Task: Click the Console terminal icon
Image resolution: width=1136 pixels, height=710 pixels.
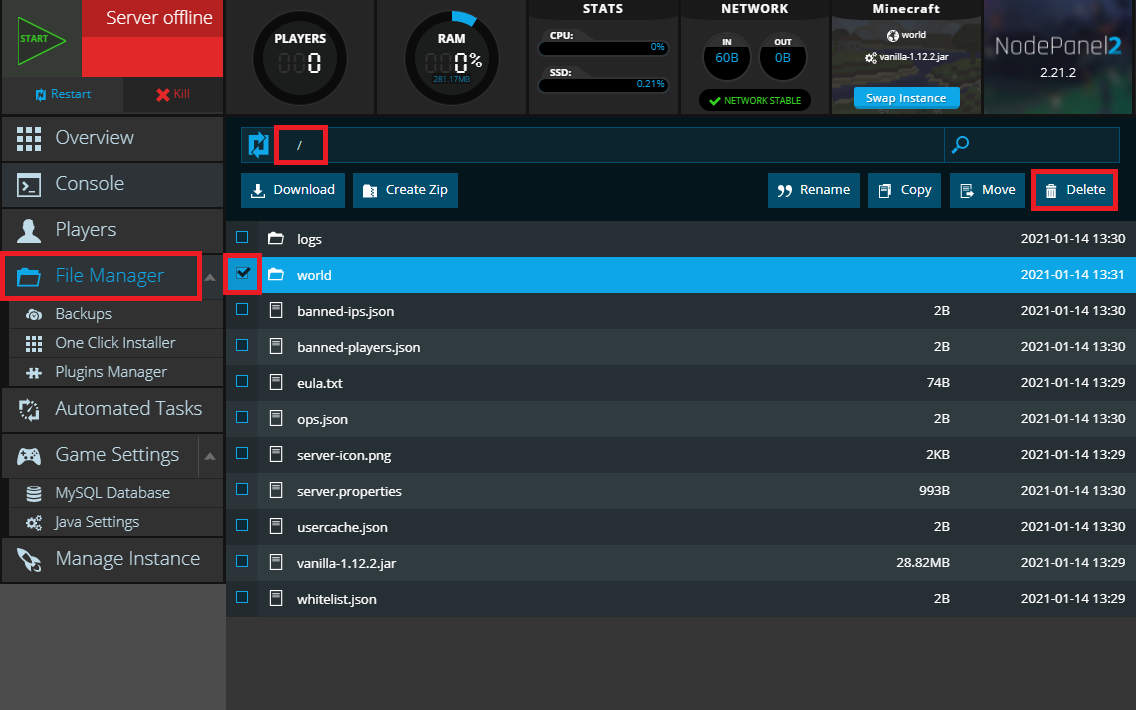Action: point(29,185)
